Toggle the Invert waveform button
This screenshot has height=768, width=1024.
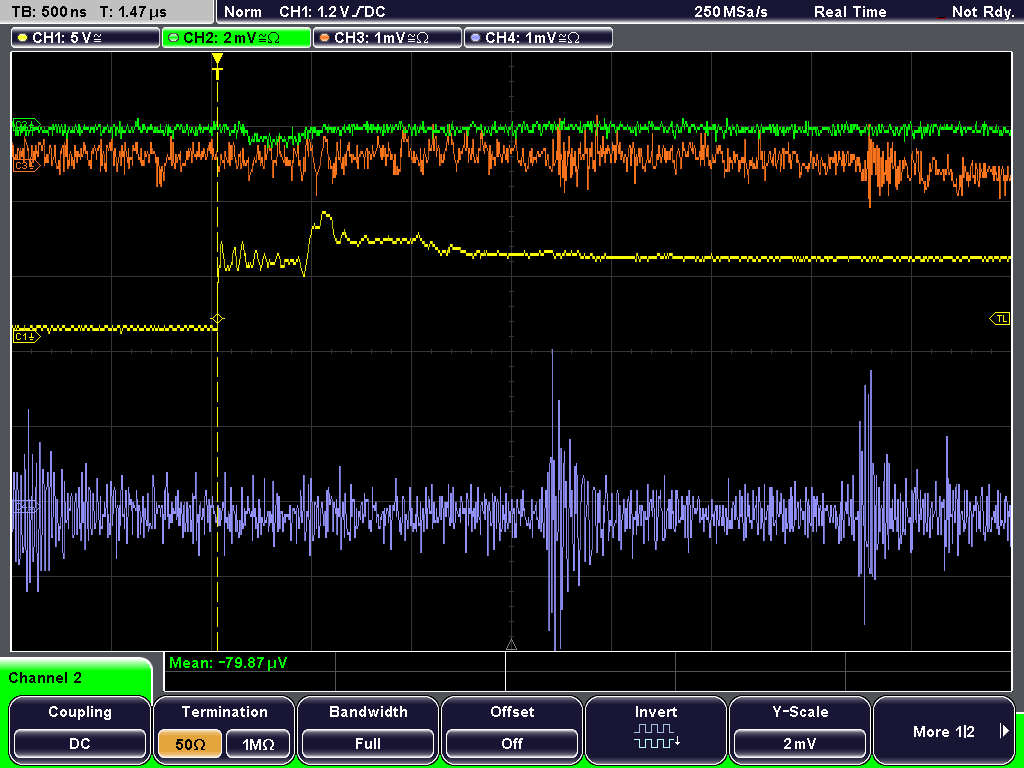tap(656, 729)
